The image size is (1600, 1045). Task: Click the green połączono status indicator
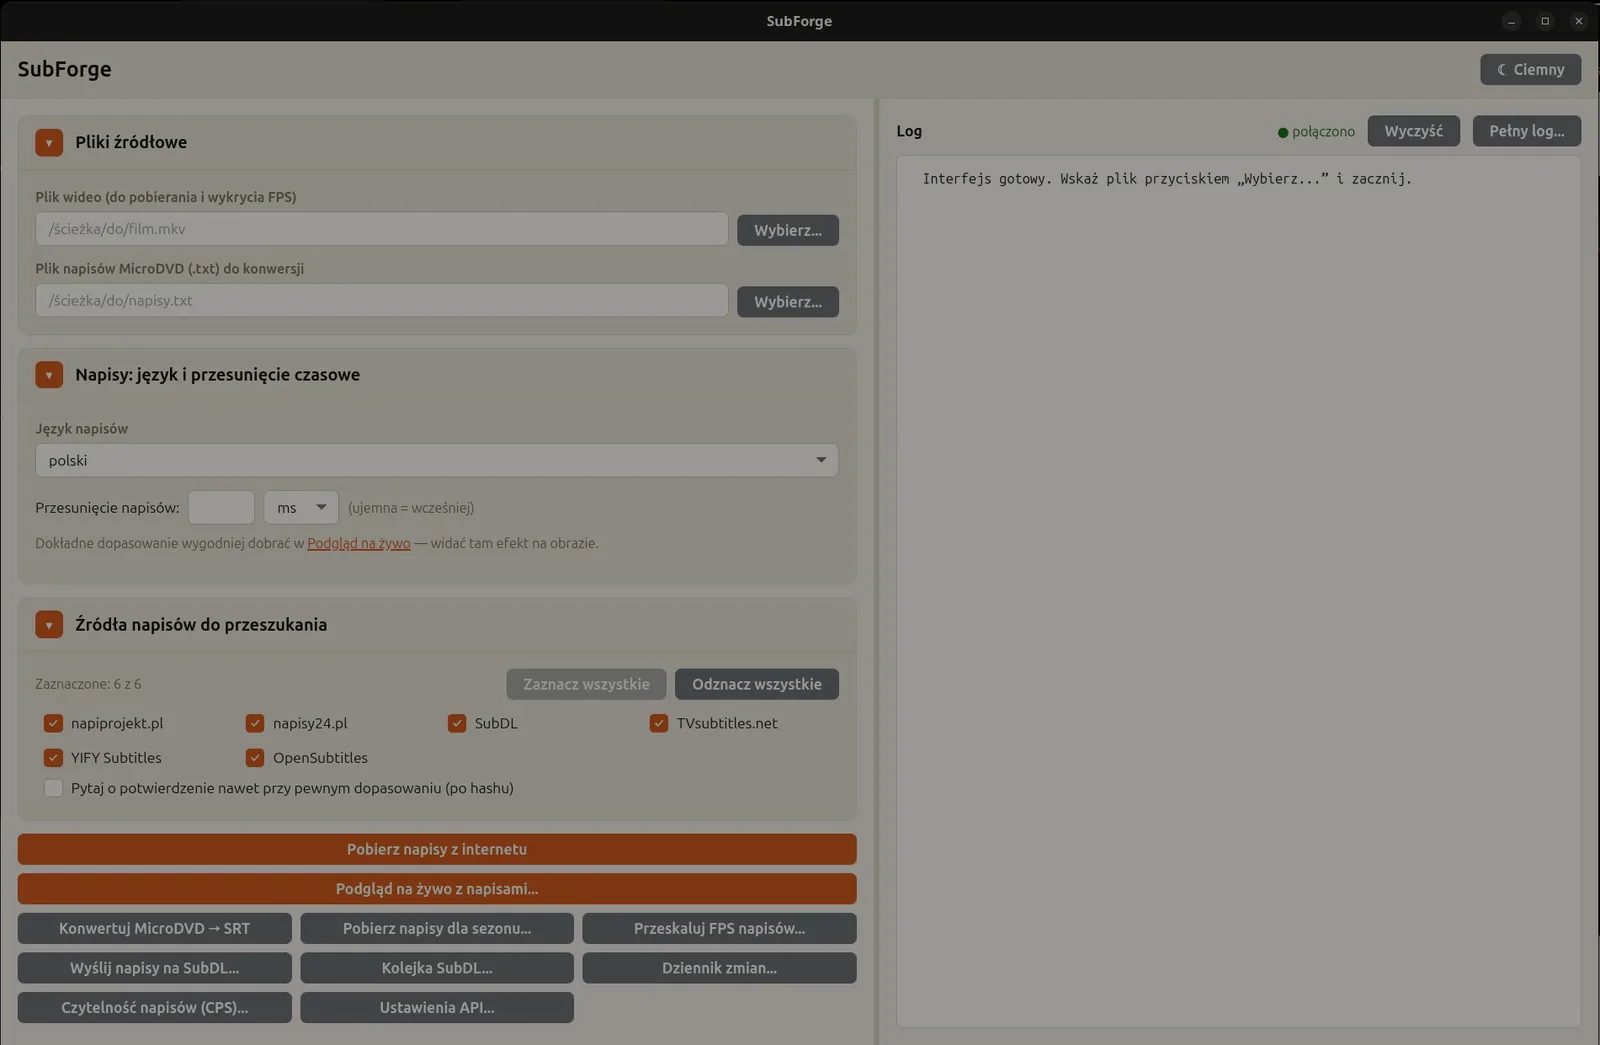point(1316,132)
